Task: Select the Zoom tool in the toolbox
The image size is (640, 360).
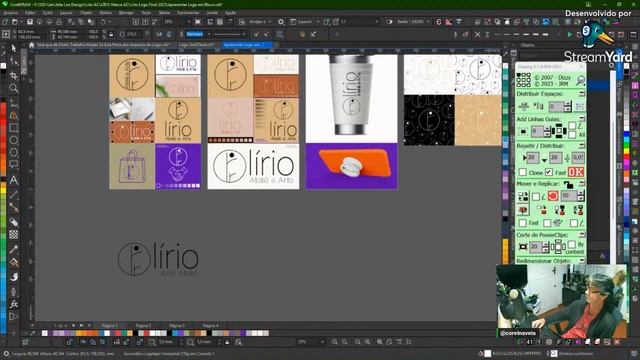Action: click(13, 88)
